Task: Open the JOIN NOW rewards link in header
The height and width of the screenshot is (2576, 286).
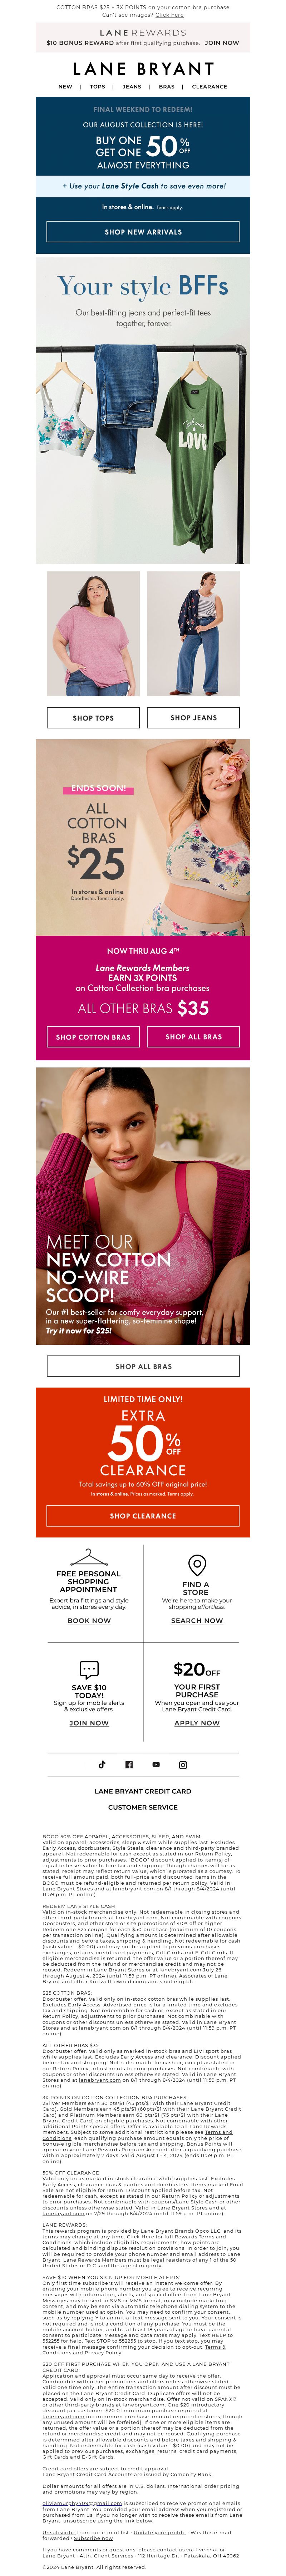Action: point(222,43)
